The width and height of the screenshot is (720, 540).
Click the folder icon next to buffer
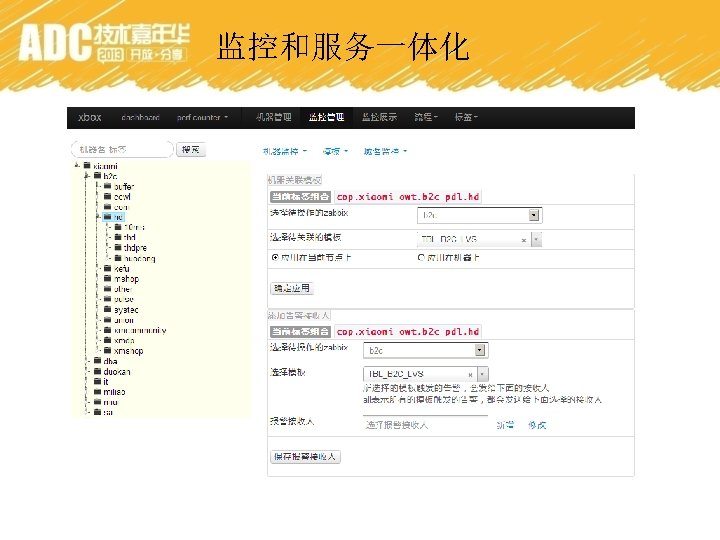[x=107, y=186]
